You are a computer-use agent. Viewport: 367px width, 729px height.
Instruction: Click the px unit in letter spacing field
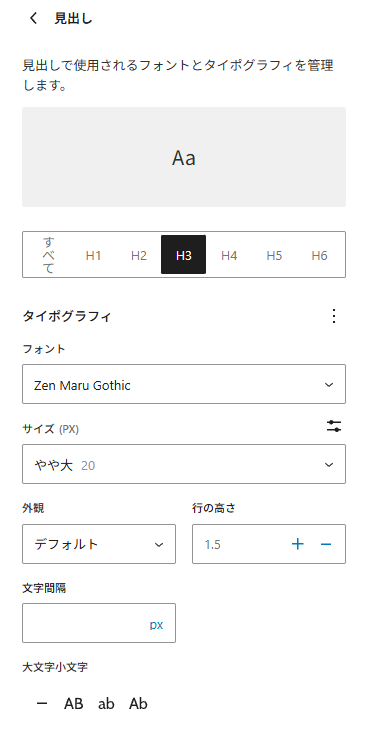click(156, 624)
